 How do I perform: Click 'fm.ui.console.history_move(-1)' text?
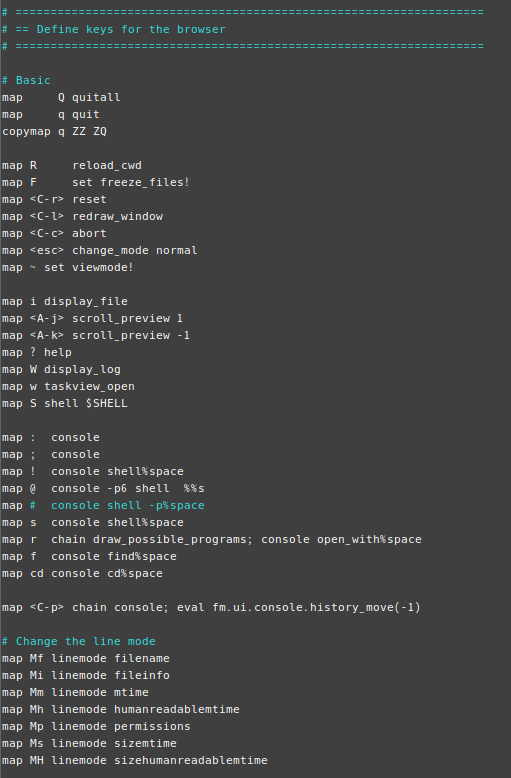pyautogui.click(x=317, y=607)
